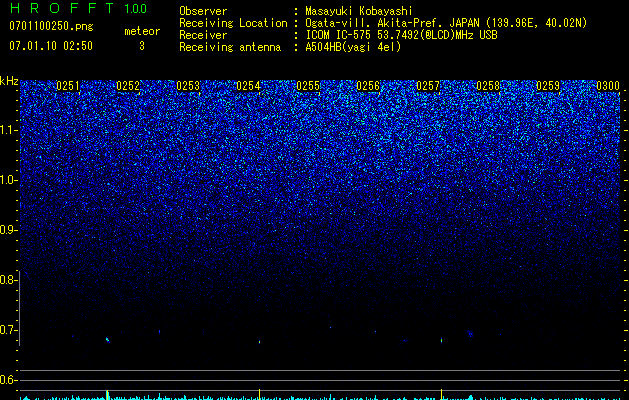Click the yellow detection spike below 0257
Screen dimensions: 629x400
pos(442,394)
